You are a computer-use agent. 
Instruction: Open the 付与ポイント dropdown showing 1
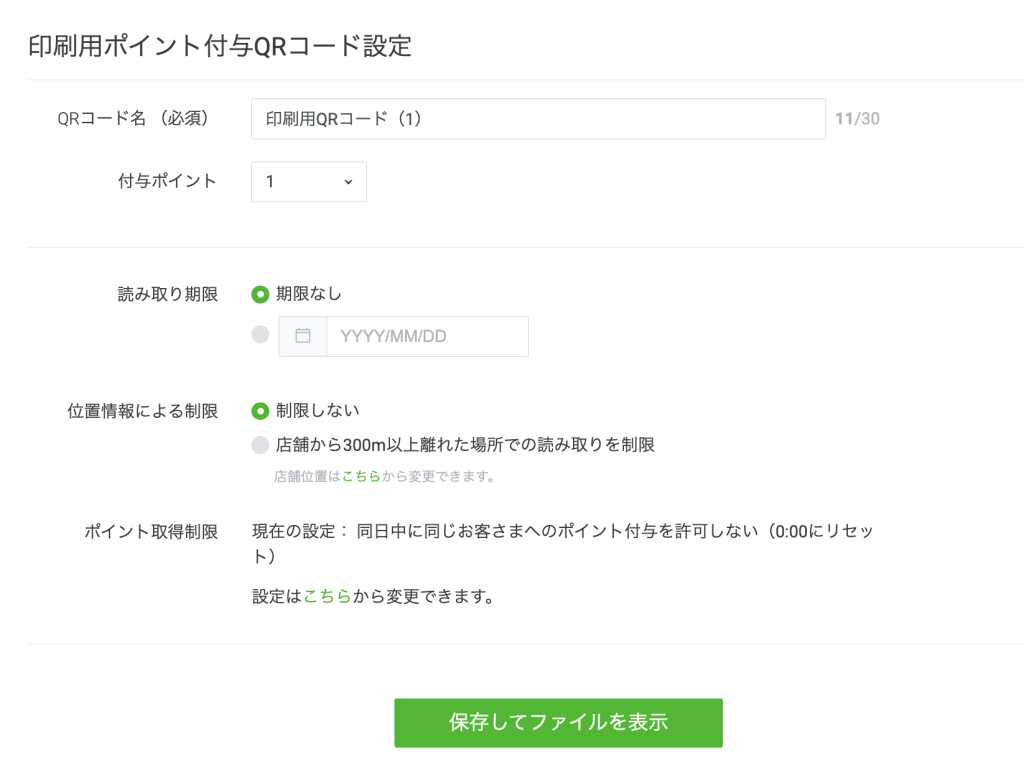tap(308, 182)
